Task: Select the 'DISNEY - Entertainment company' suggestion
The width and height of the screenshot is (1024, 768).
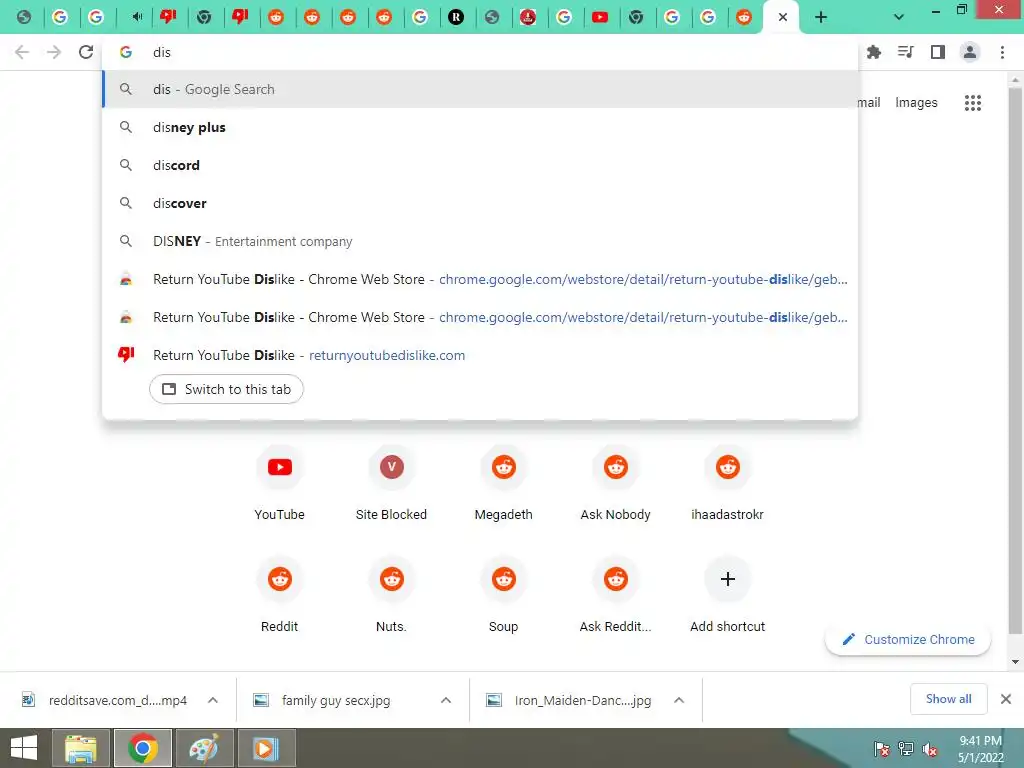Action: [480, 241]
